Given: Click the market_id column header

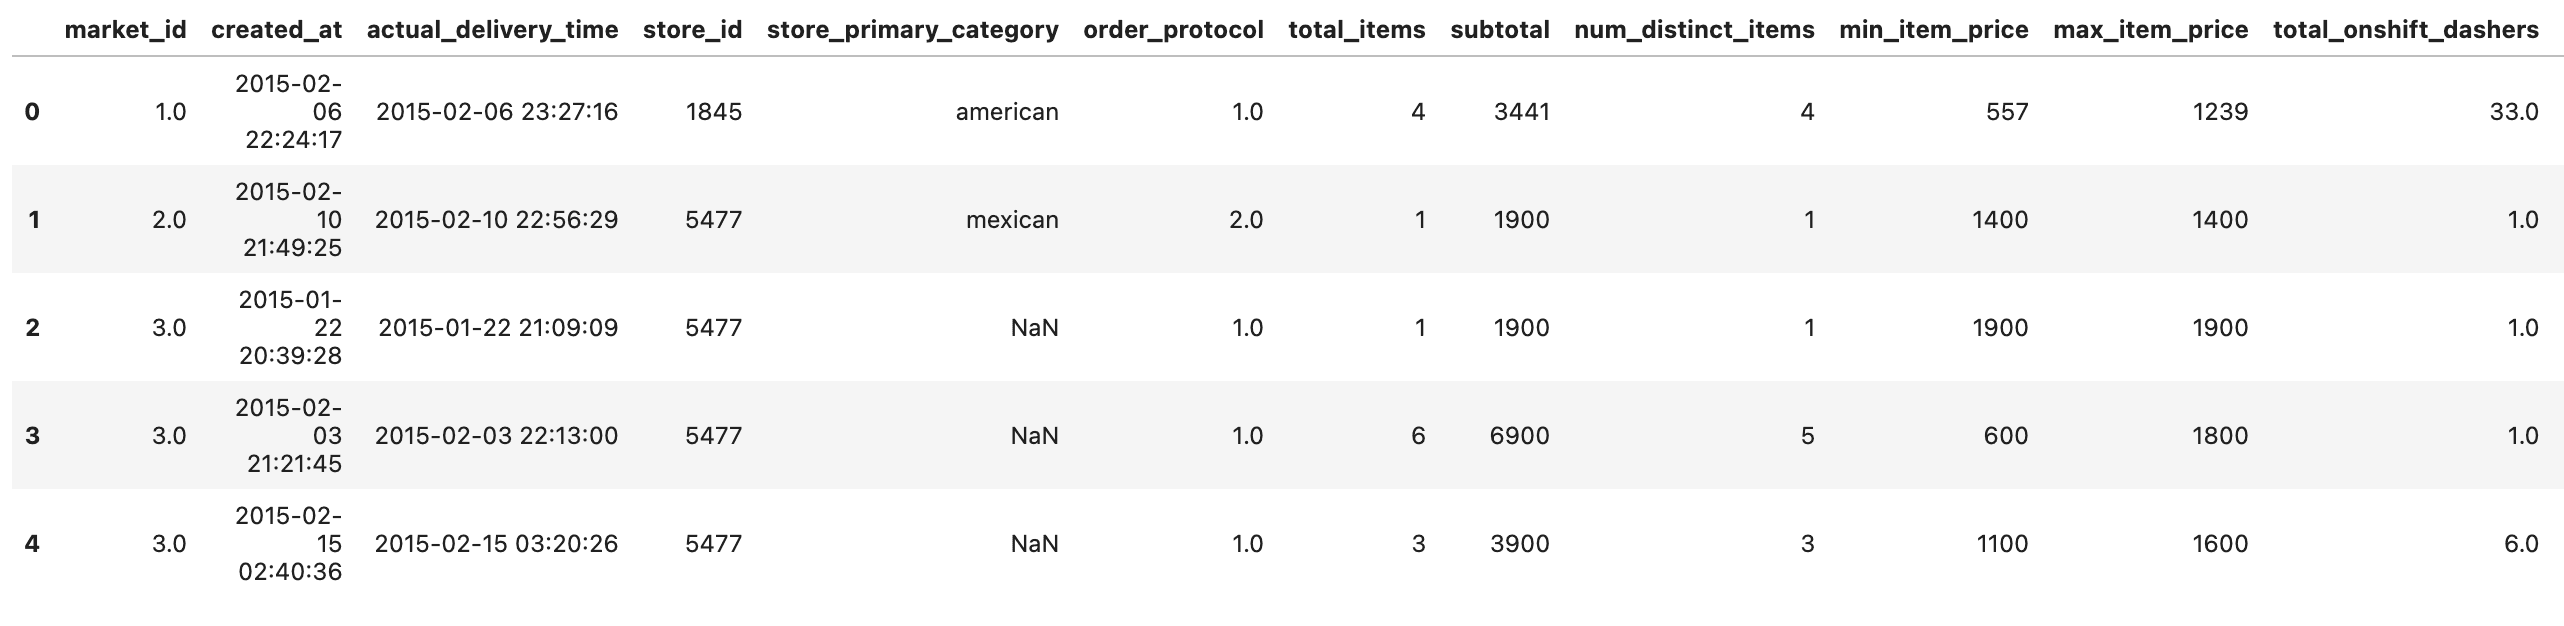Looking at the screenshot, I should [125, 30].
